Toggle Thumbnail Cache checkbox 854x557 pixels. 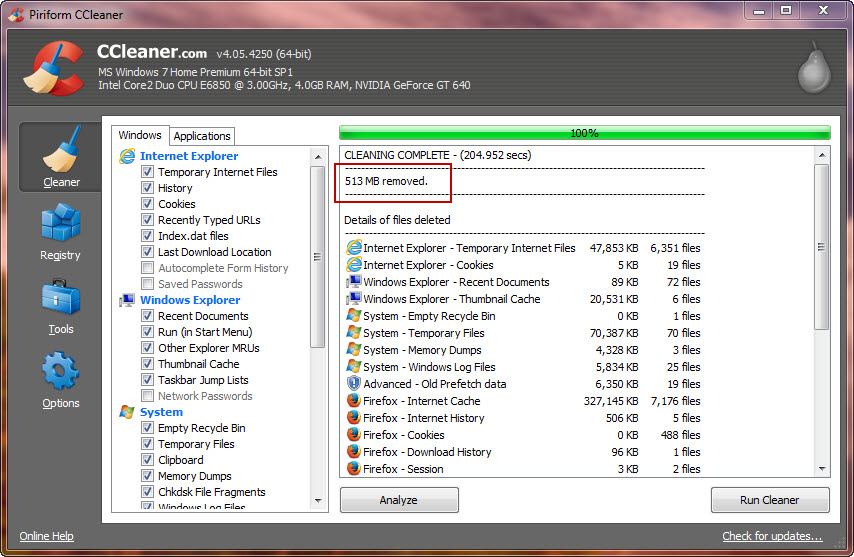coord(147,363)
